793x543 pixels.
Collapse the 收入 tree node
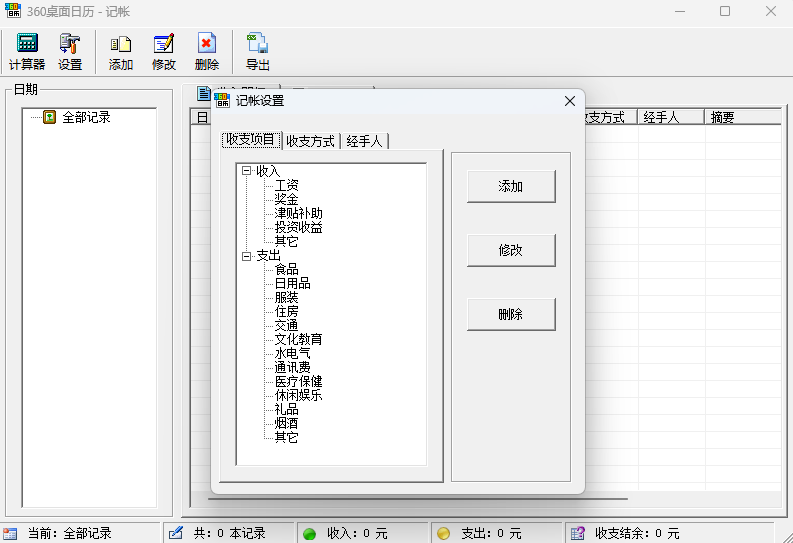(x=246, y=171)
